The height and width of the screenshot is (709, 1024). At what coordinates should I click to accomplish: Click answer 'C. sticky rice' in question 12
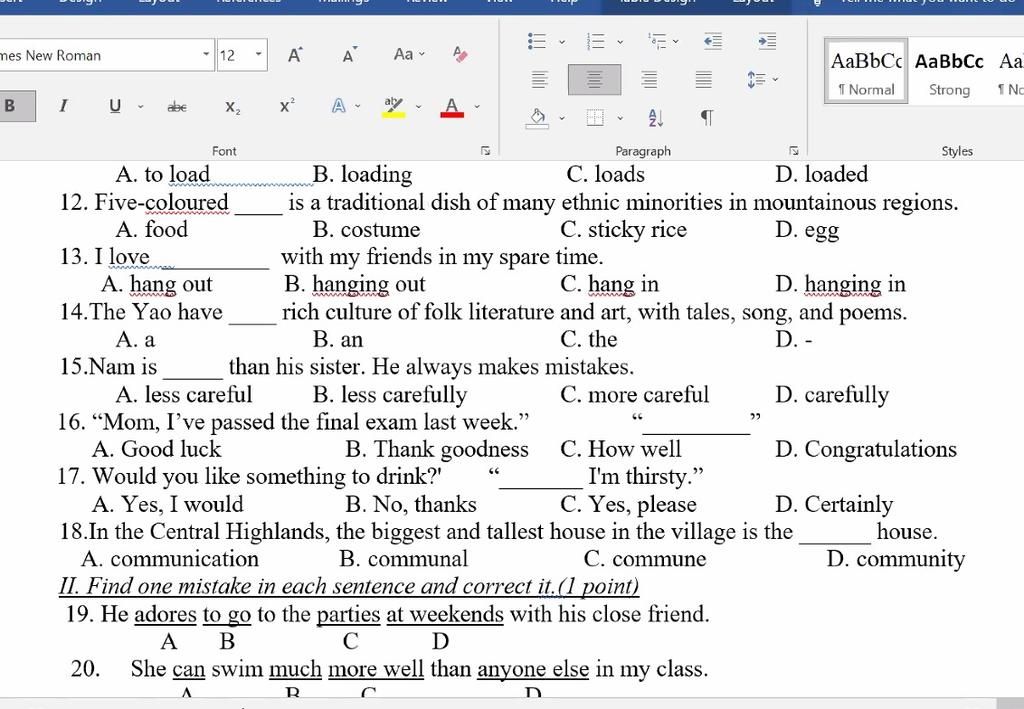[x=624, y=230]
